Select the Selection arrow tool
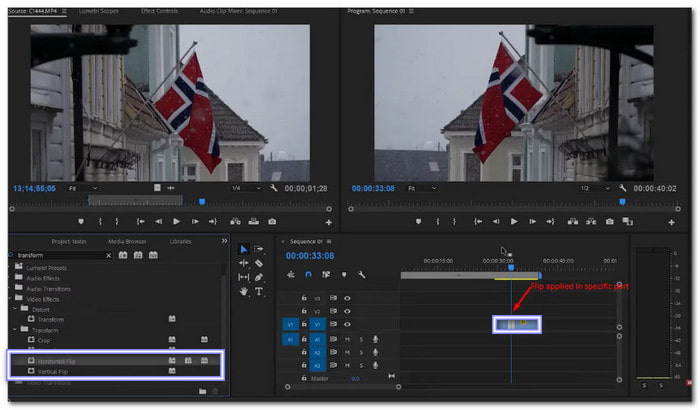The image size is (700, 410). coord(244,249)
